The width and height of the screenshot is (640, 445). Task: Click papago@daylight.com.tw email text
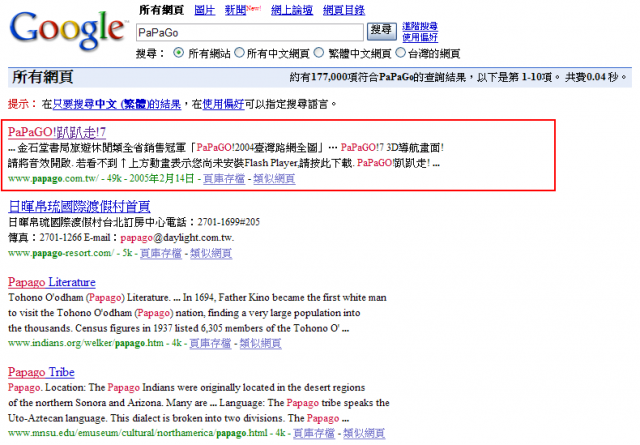pyautogui.click(x=177, y=238)
